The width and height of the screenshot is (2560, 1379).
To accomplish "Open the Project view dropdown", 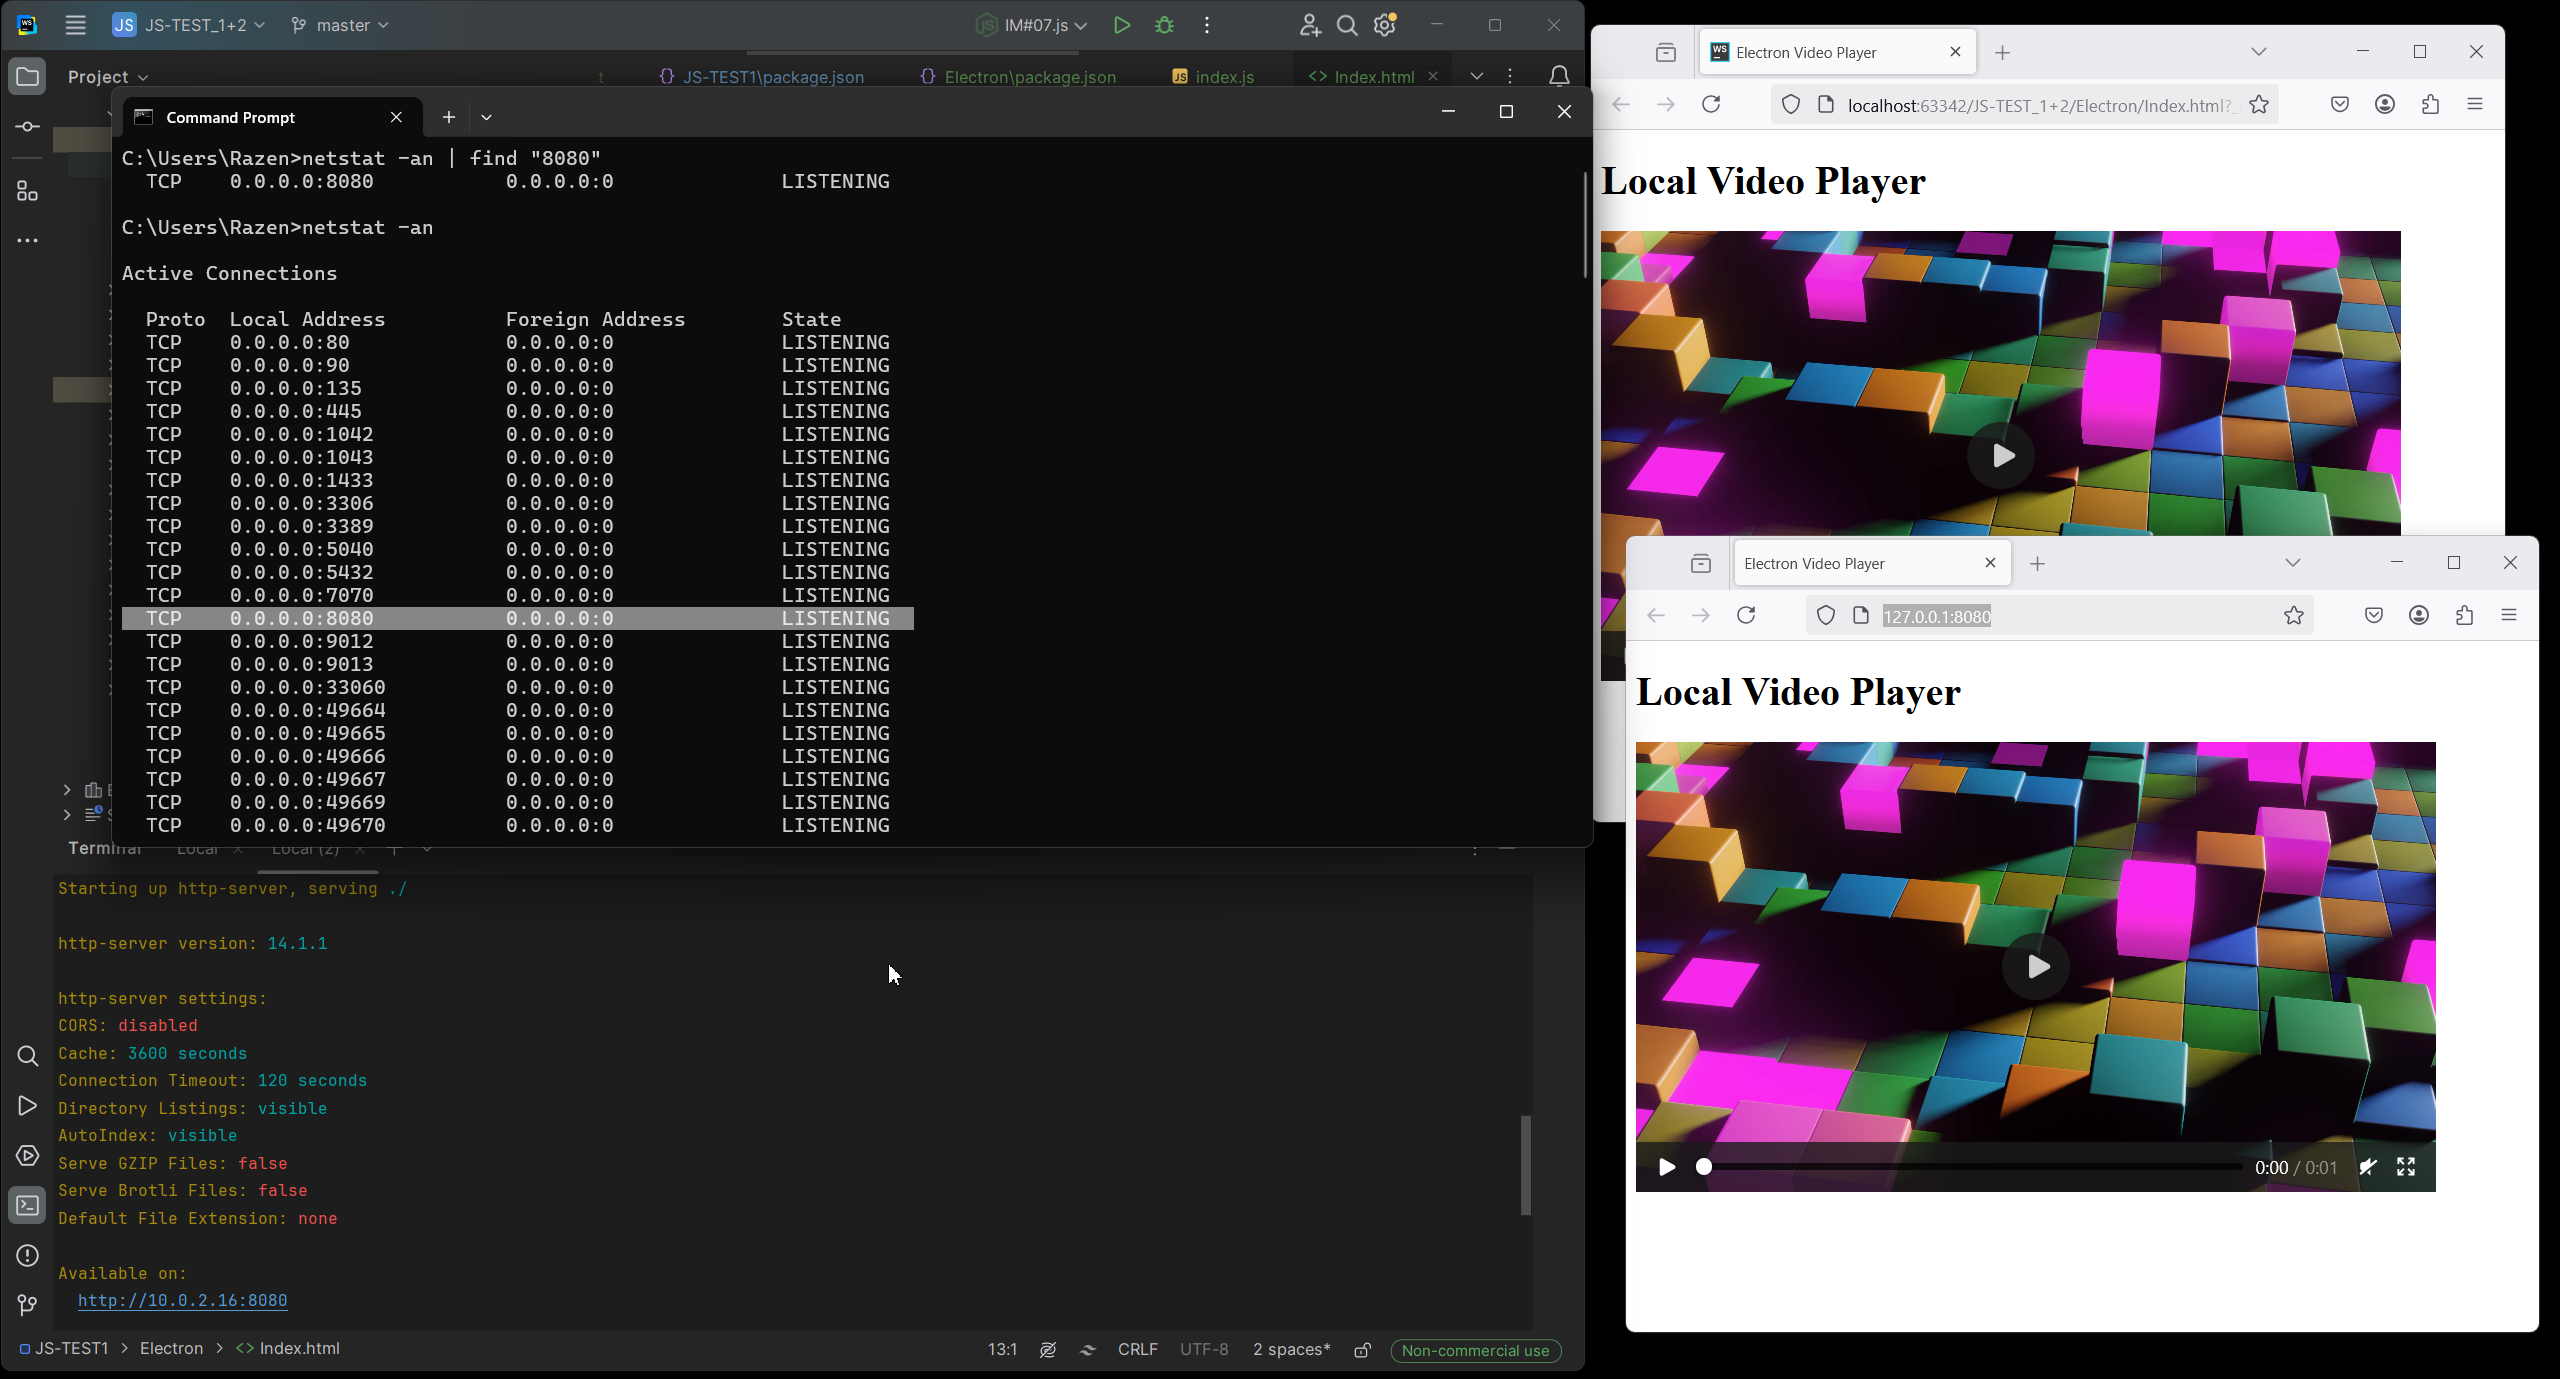I will pyautogui.click(x=108, y=77).
